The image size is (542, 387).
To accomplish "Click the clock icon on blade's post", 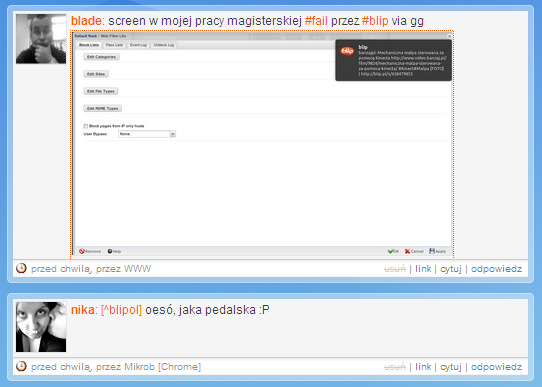I will pyautogui.click(x=21, y=268).
